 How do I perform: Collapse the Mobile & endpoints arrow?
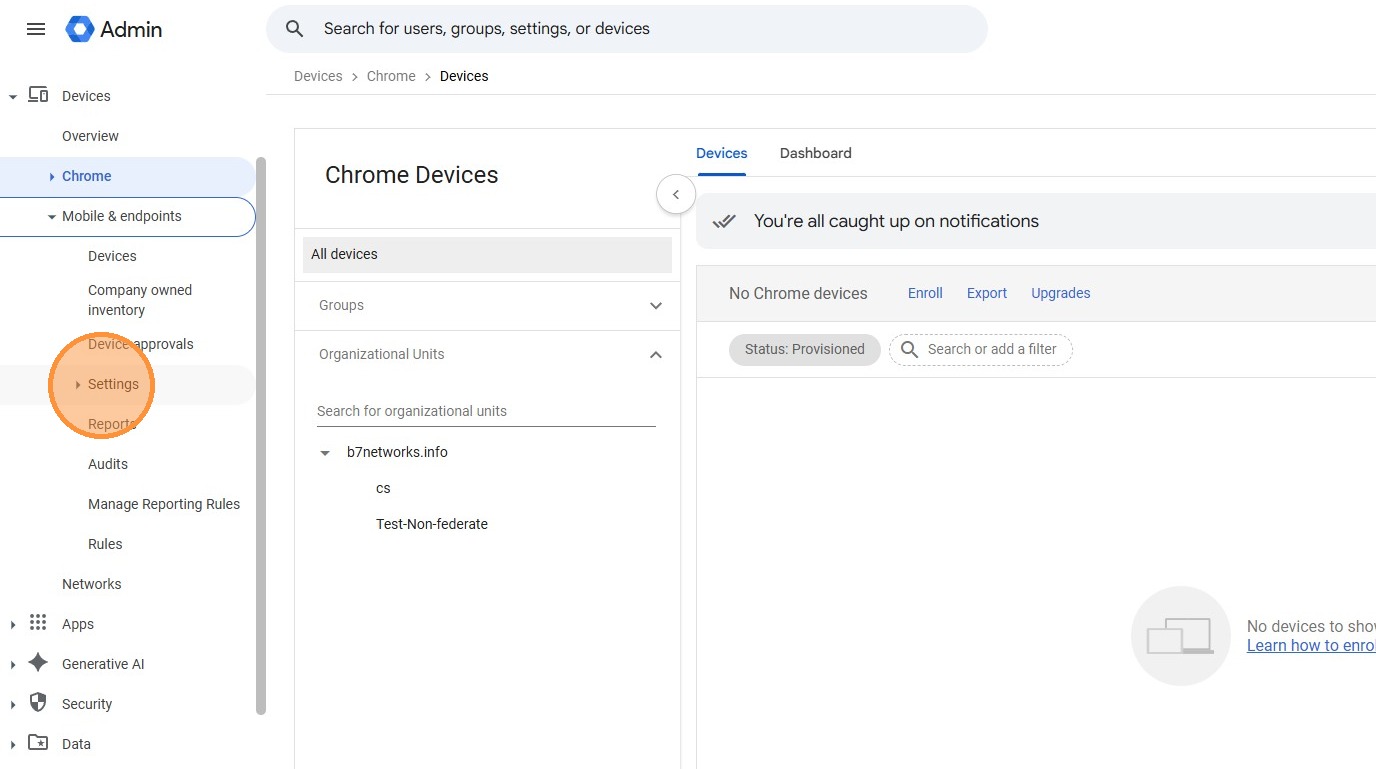point(52,217)
